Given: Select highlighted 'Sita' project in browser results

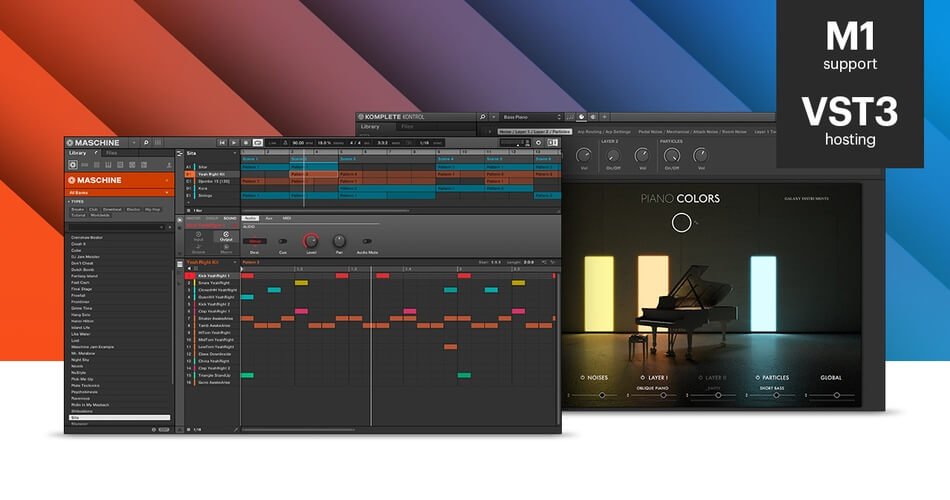Looking at the screenshot, I should (x=119, y=418).
